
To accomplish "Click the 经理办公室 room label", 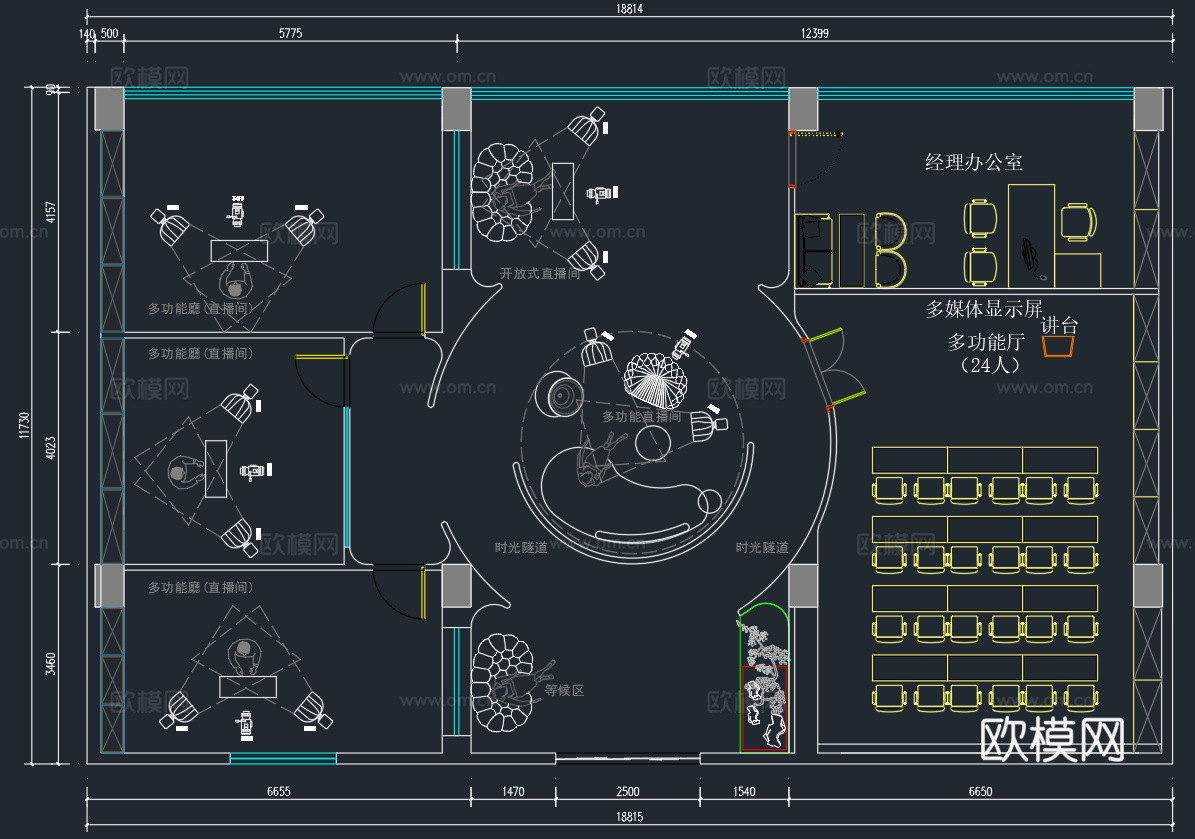I will 973,162.
